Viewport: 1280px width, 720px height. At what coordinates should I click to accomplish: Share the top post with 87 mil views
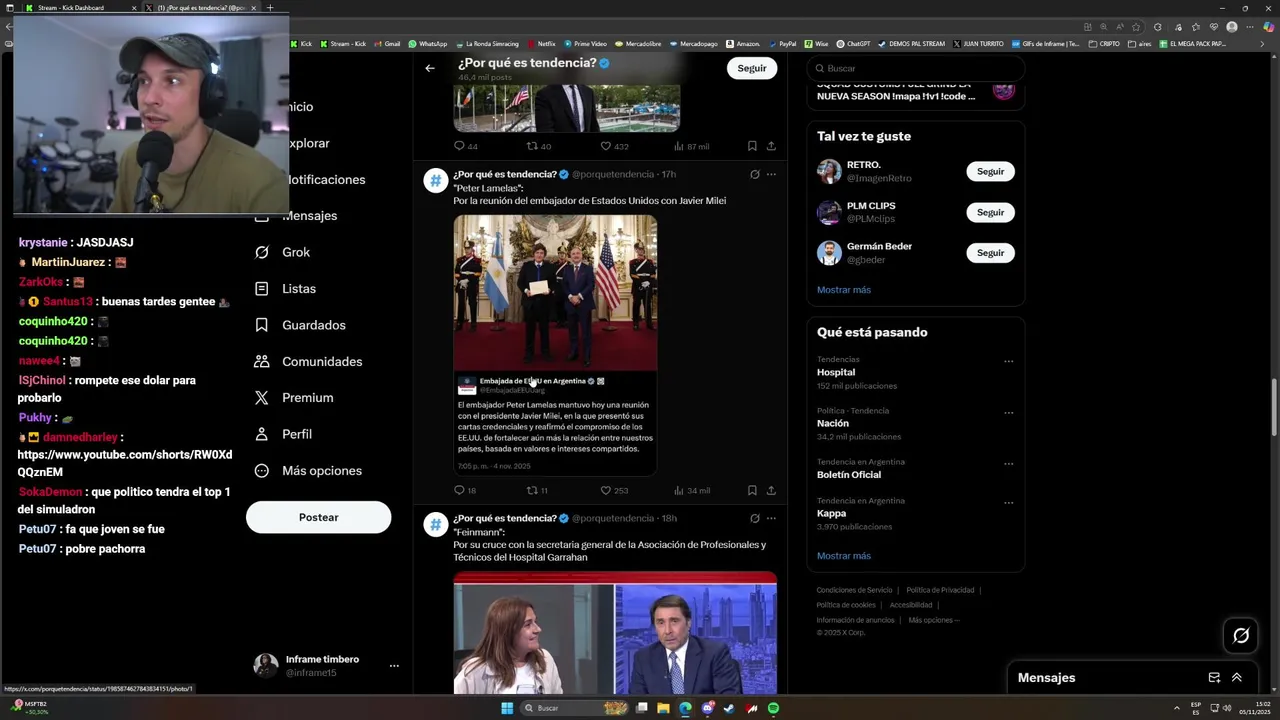coord(771,146)
